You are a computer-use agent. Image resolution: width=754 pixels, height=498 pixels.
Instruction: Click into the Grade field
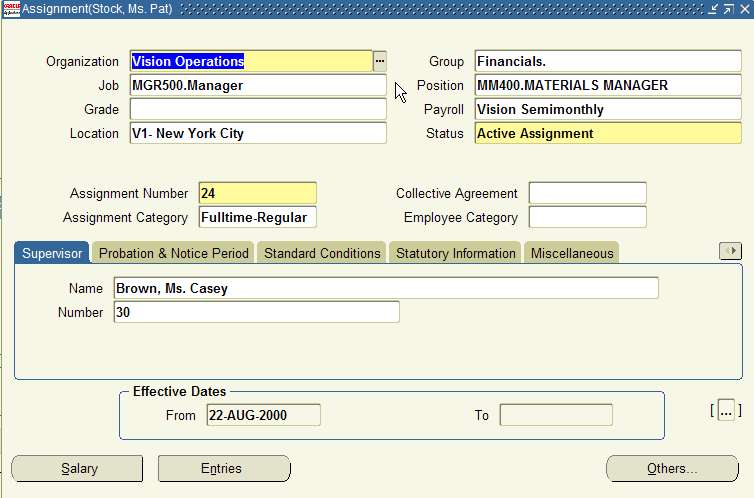click(x=258, y=109)
